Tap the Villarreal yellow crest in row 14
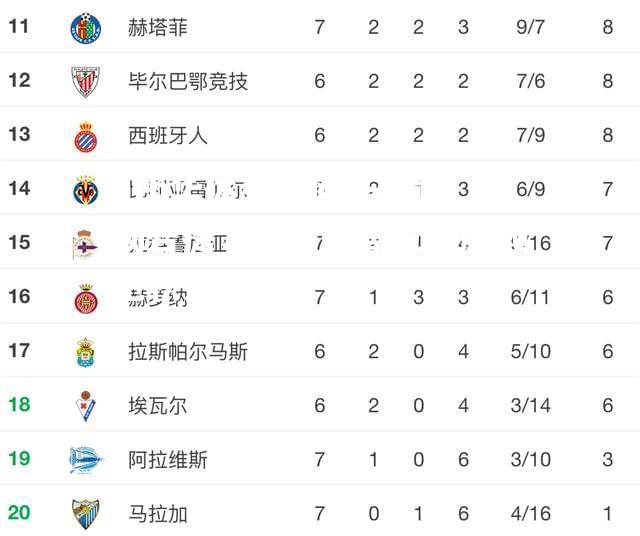The height and width of the screenshot is (536, 640). 86,190
